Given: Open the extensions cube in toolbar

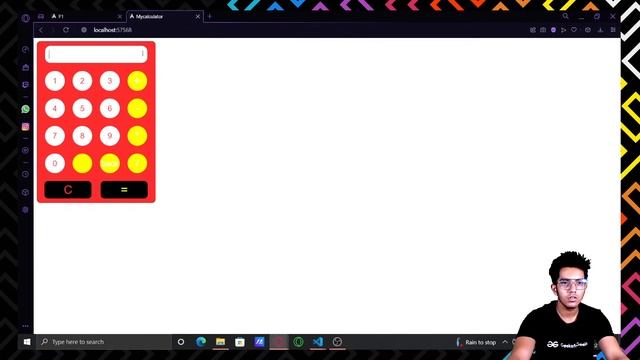Looking at the screenshot, I should click(x=588, y=30).
